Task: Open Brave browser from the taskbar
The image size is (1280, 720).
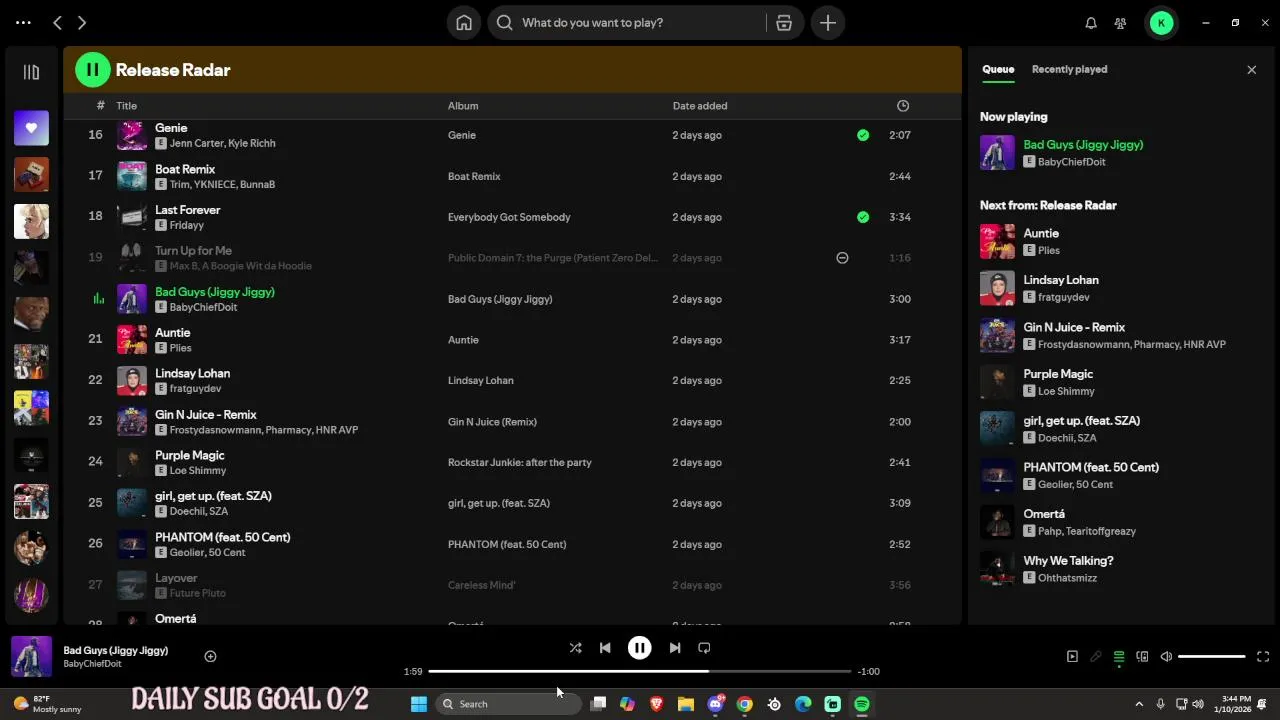Action: (657, 704)
